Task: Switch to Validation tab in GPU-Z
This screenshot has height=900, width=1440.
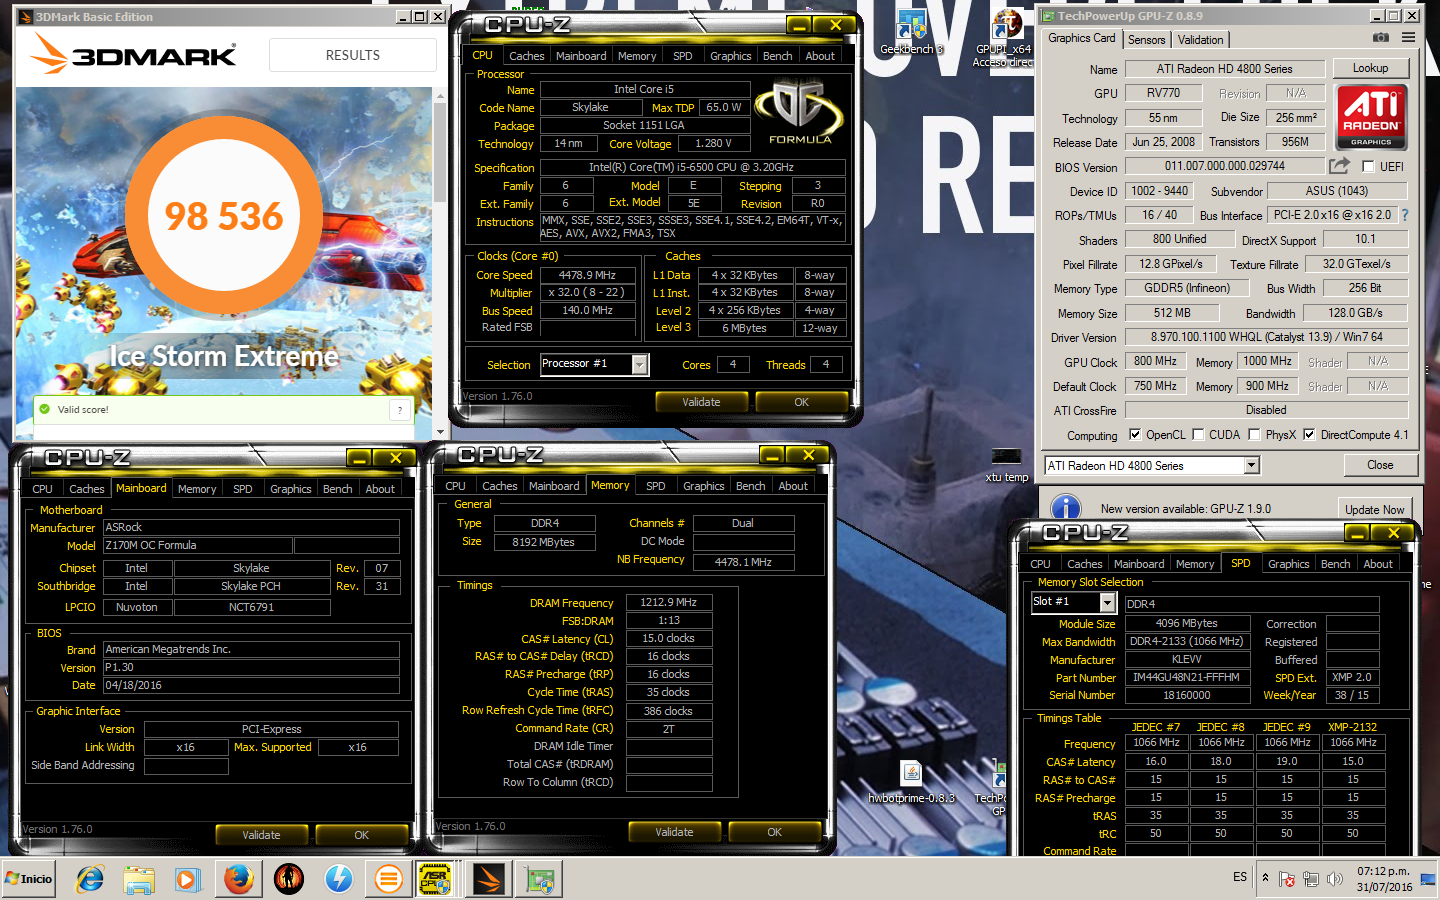Action: (x=1200, y=40)
